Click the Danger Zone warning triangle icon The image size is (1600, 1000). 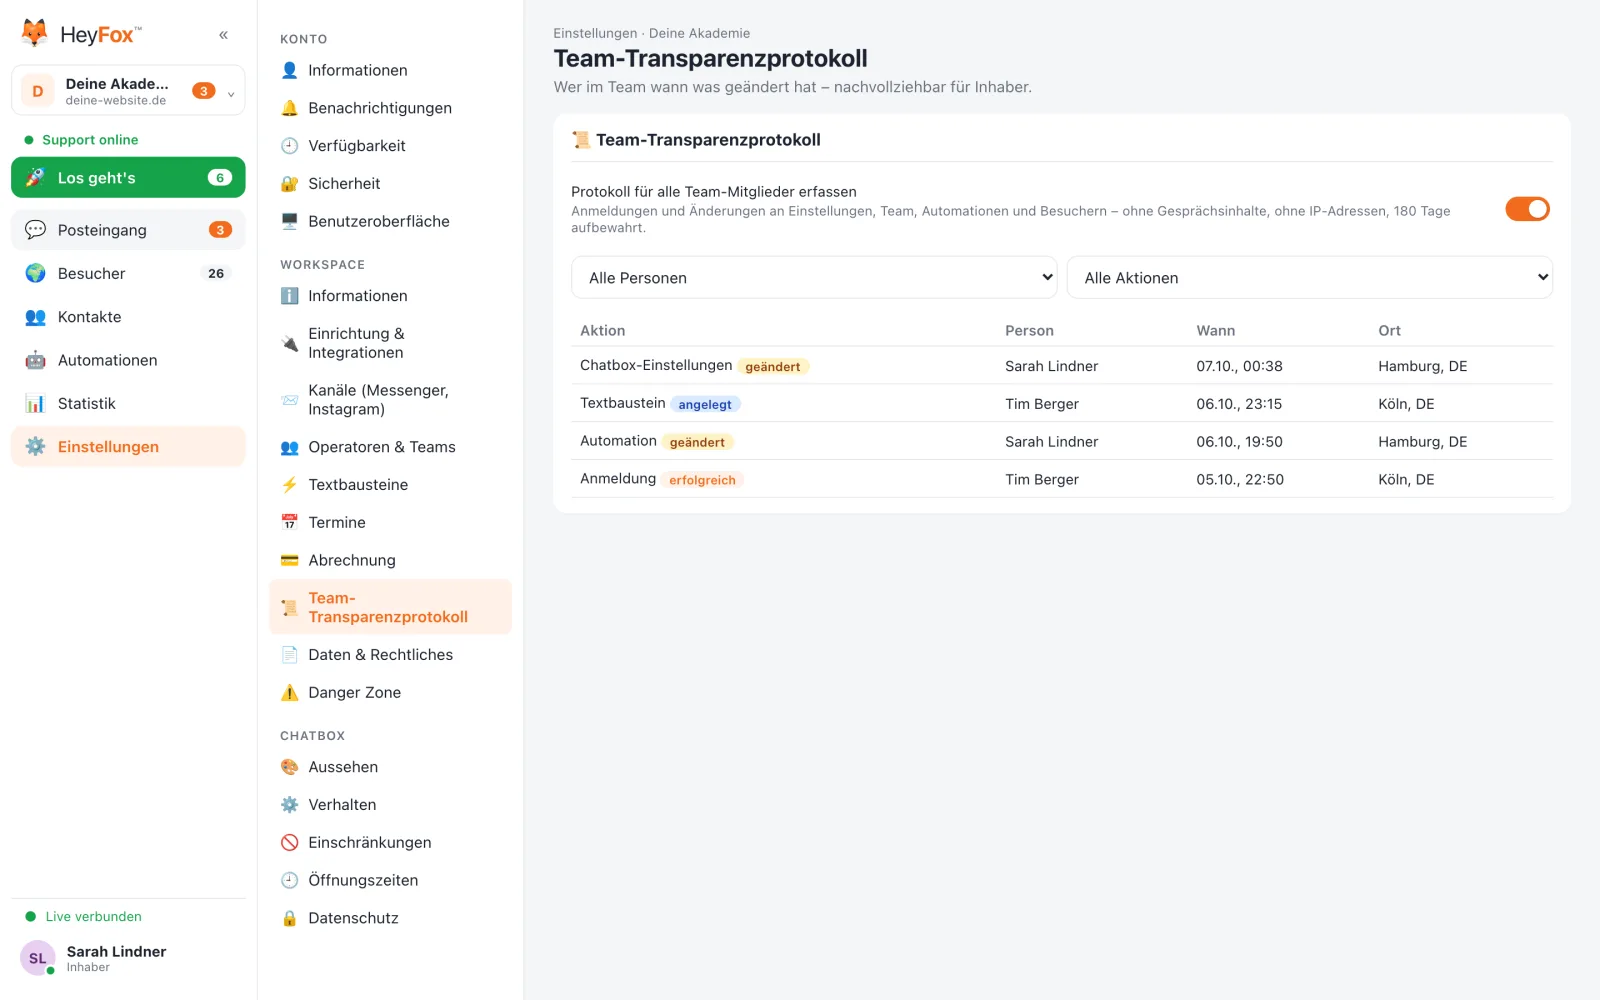tap(289, 692)
